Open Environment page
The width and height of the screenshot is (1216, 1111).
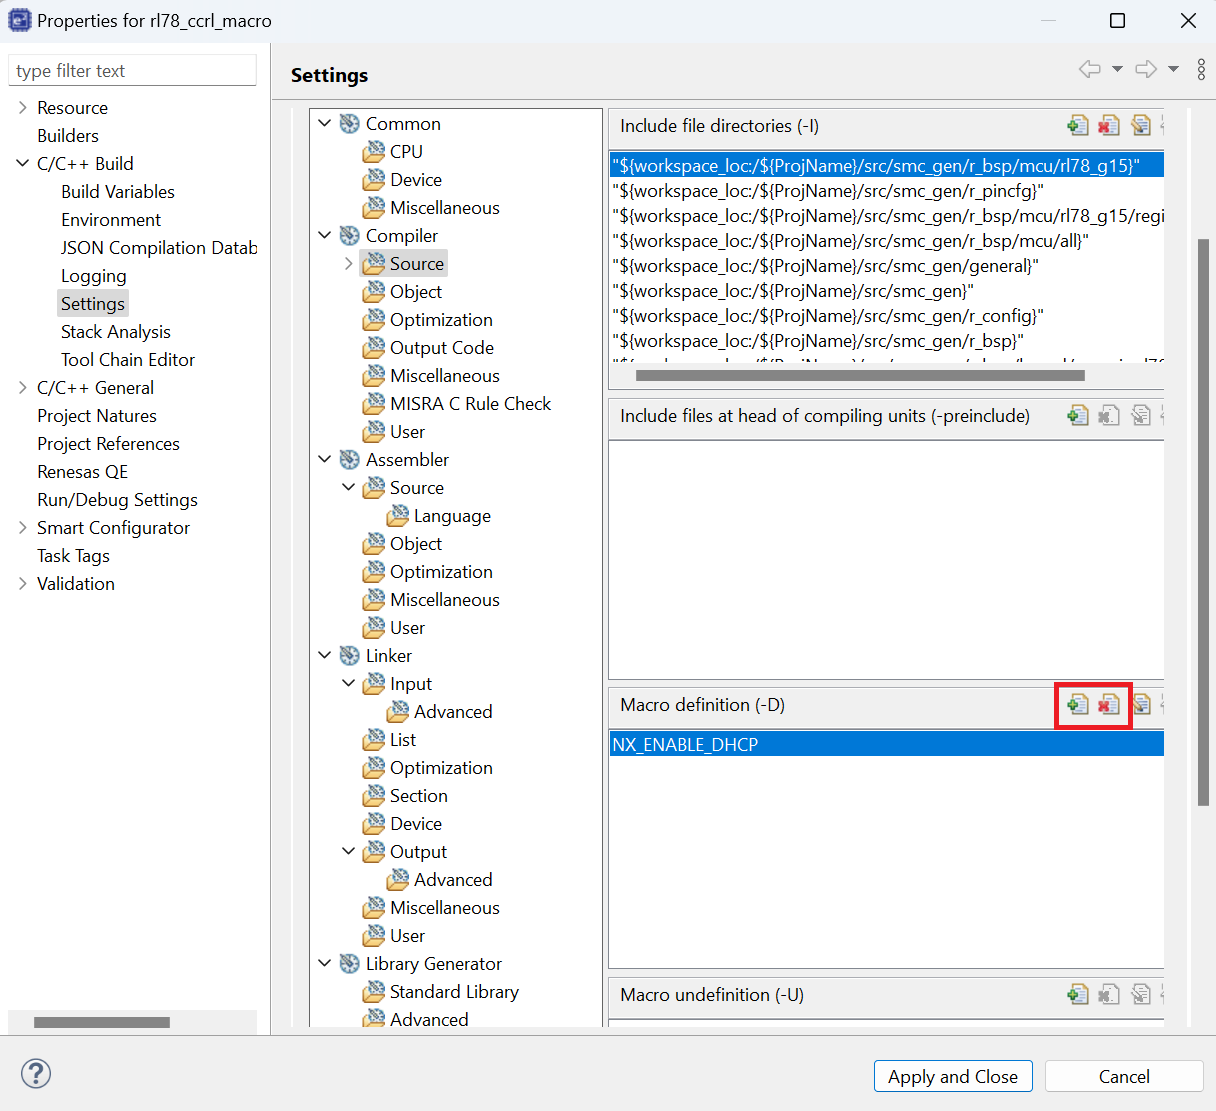coord(111,220)
